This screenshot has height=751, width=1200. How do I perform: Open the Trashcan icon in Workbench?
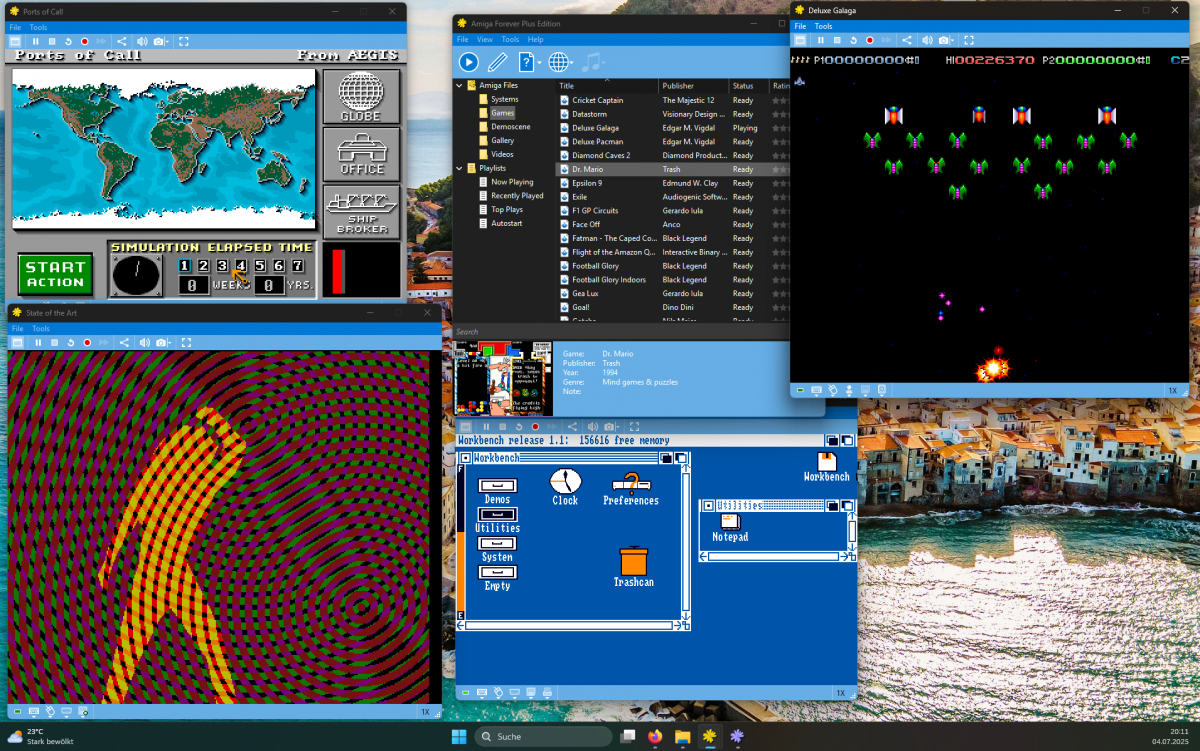634,562
